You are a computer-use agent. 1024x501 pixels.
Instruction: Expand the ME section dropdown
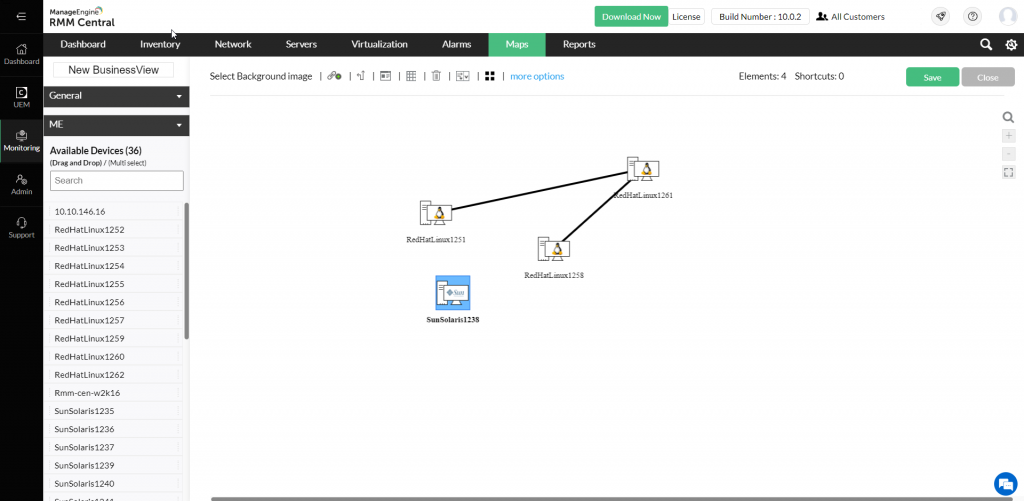coord(179,125)
